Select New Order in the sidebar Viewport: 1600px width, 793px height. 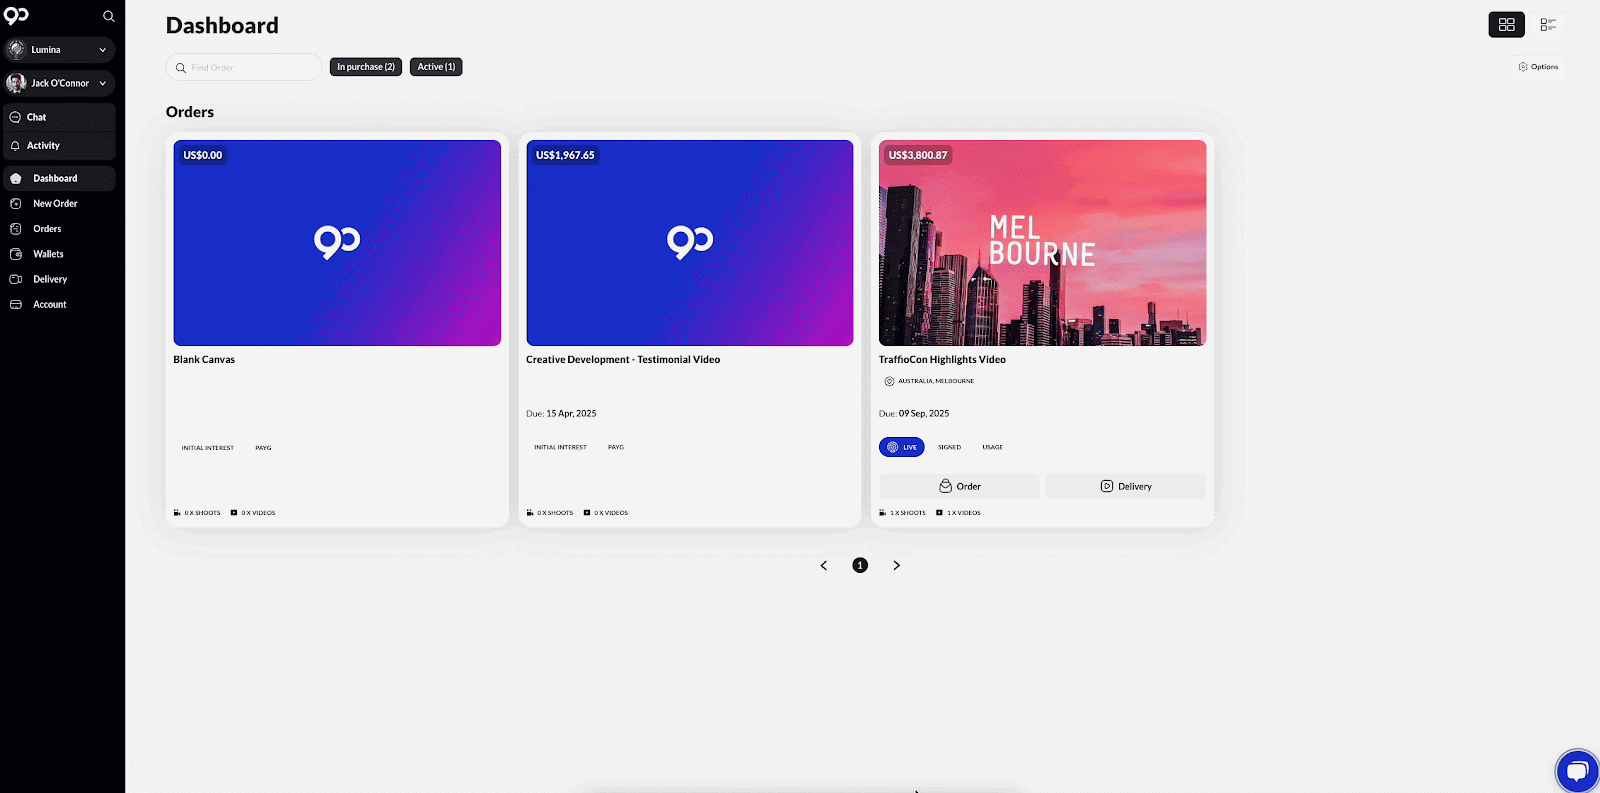55,204
